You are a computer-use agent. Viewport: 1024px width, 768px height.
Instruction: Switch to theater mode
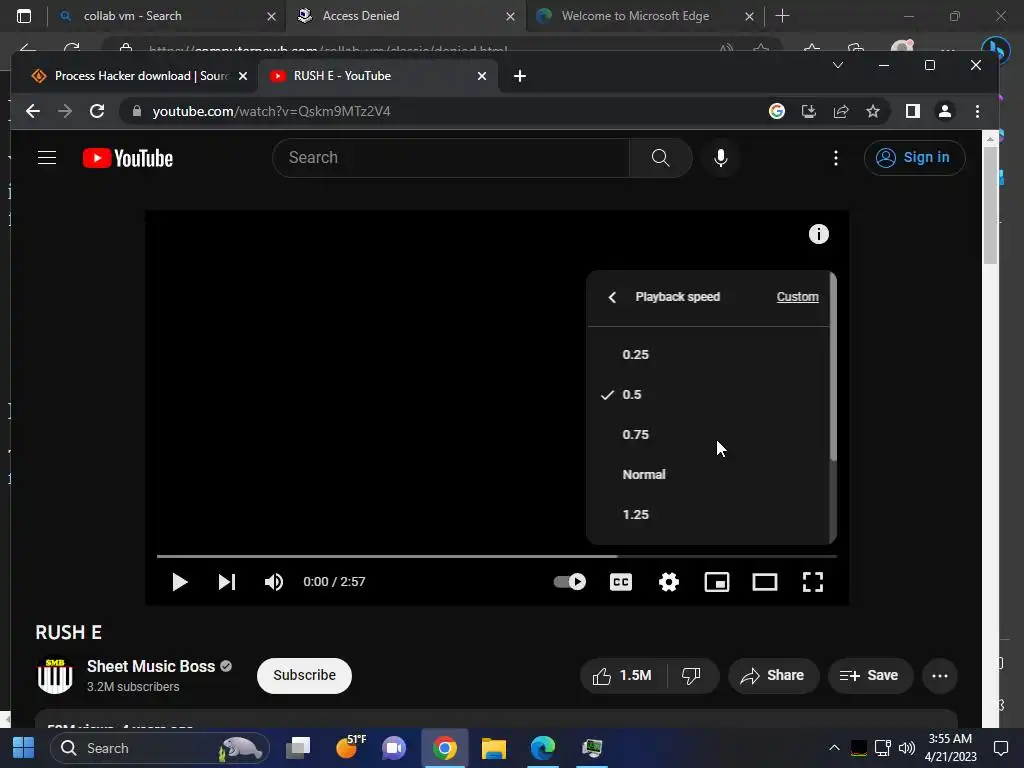coord(765,582)
